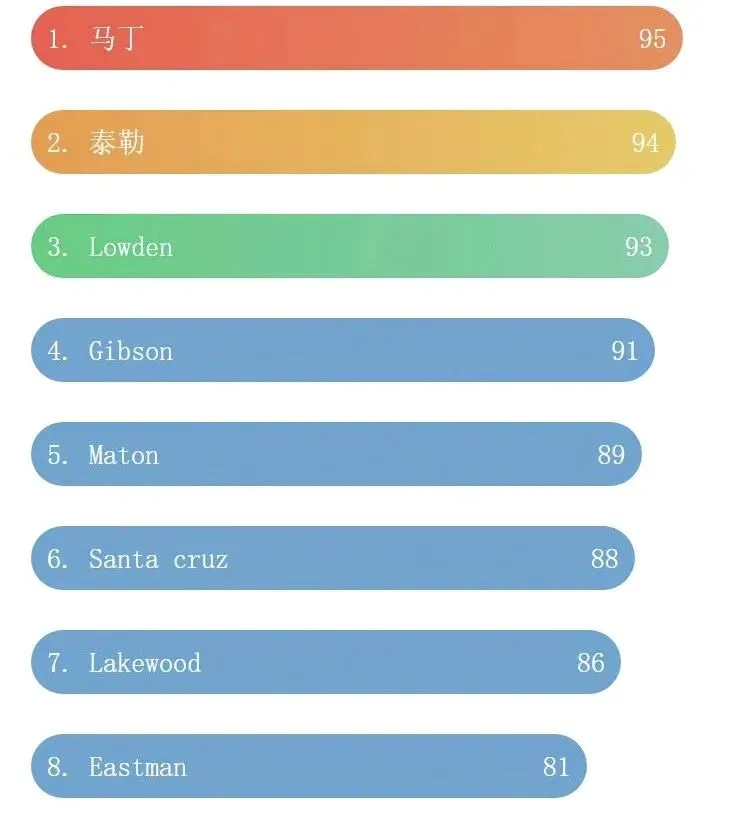Click the 马丁 brand name text
Image resolution: width=748 pixels, height=816 pixels.
point(116,39)
